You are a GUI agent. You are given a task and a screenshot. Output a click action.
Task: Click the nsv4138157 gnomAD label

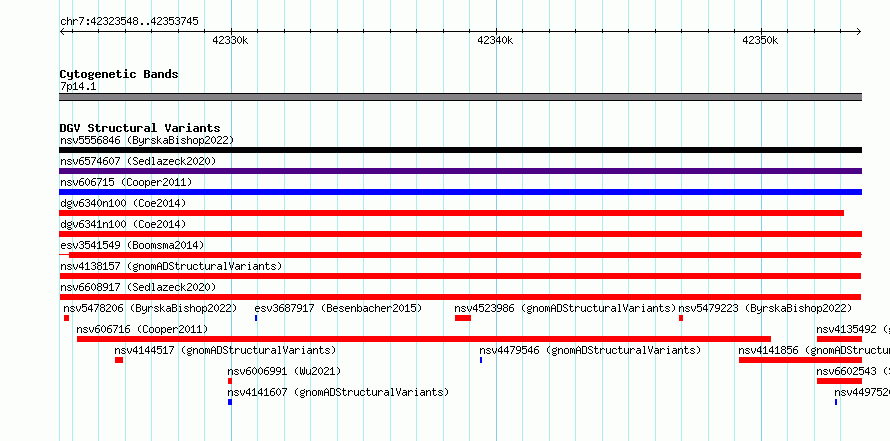click(x=171, y=266)
